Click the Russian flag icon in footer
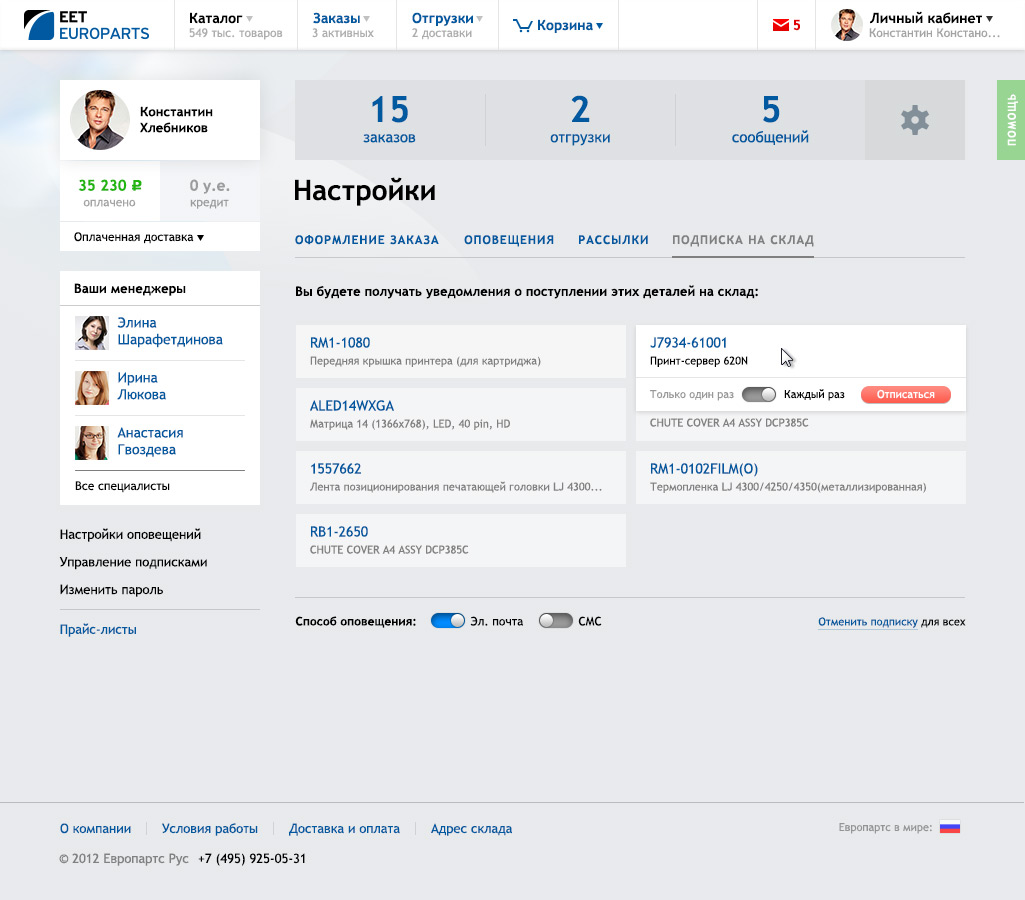The height and width of the screenshot is (900, 1025). pos(949,828)
